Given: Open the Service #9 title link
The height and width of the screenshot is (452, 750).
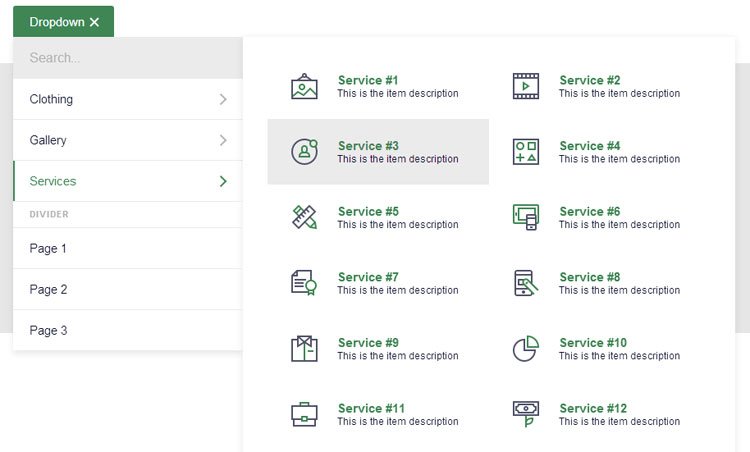Looking at the screenshot, I should [368, 342].
